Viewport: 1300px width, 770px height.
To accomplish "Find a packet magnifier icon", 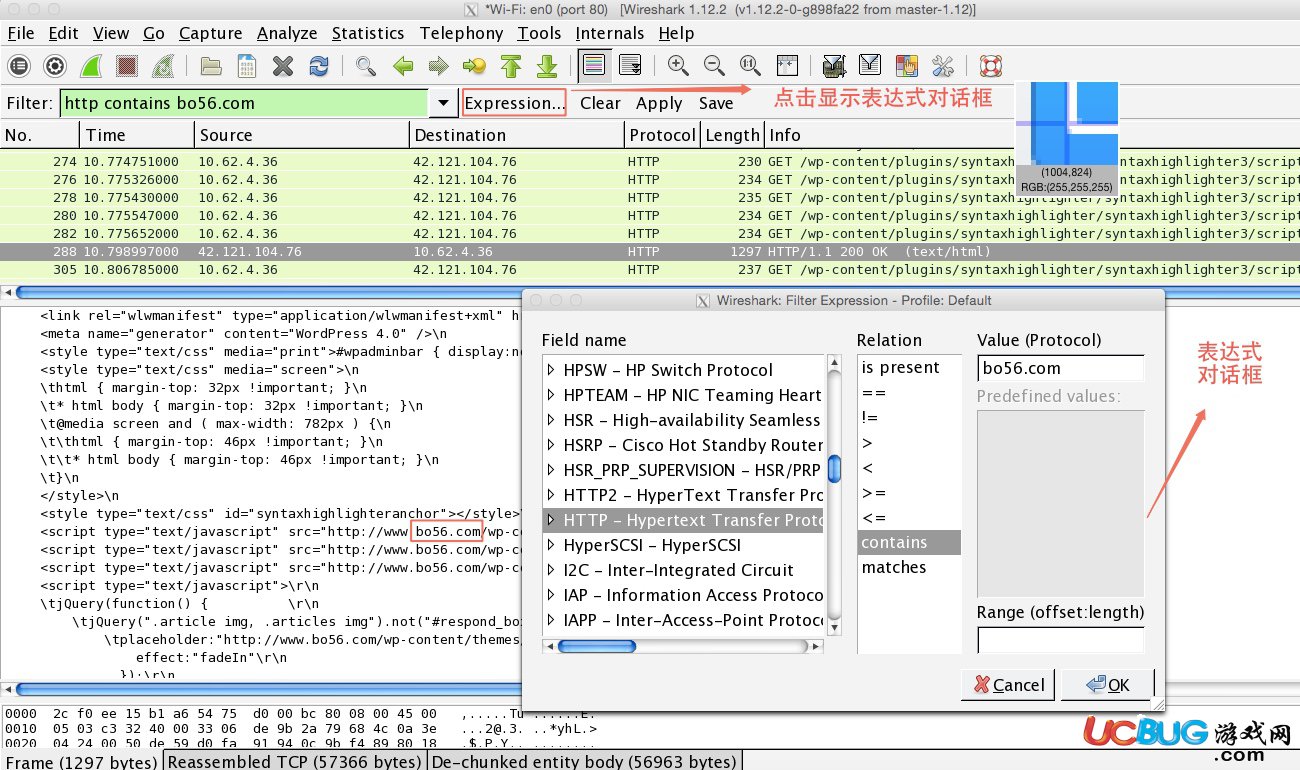I will click(x=366, y=66).
